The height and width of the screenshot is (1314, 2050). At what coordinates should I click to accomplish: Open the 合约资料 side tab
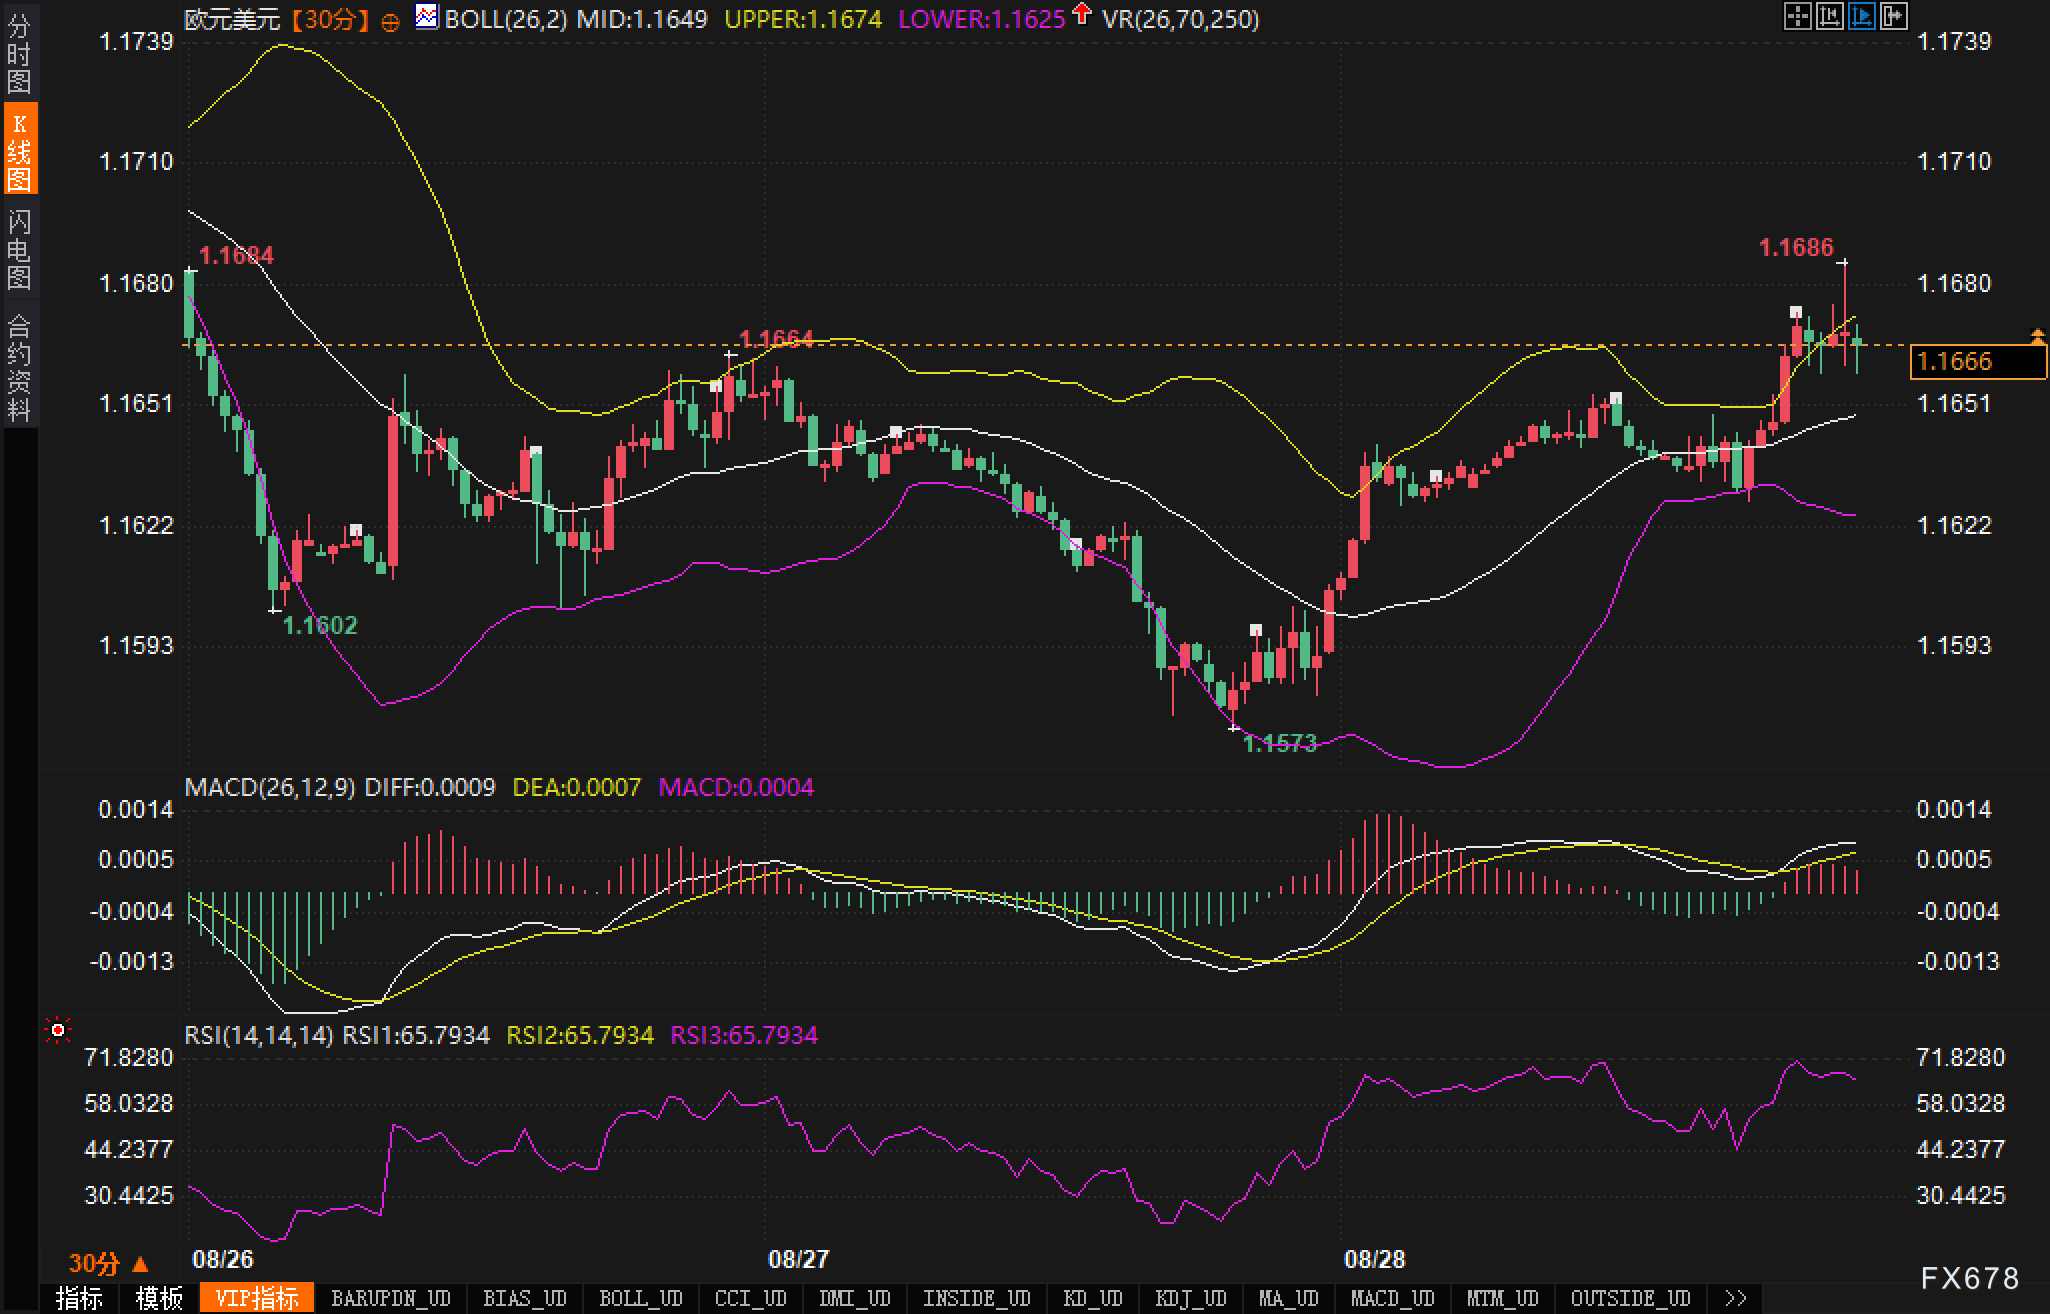click(x=19, y=367)
